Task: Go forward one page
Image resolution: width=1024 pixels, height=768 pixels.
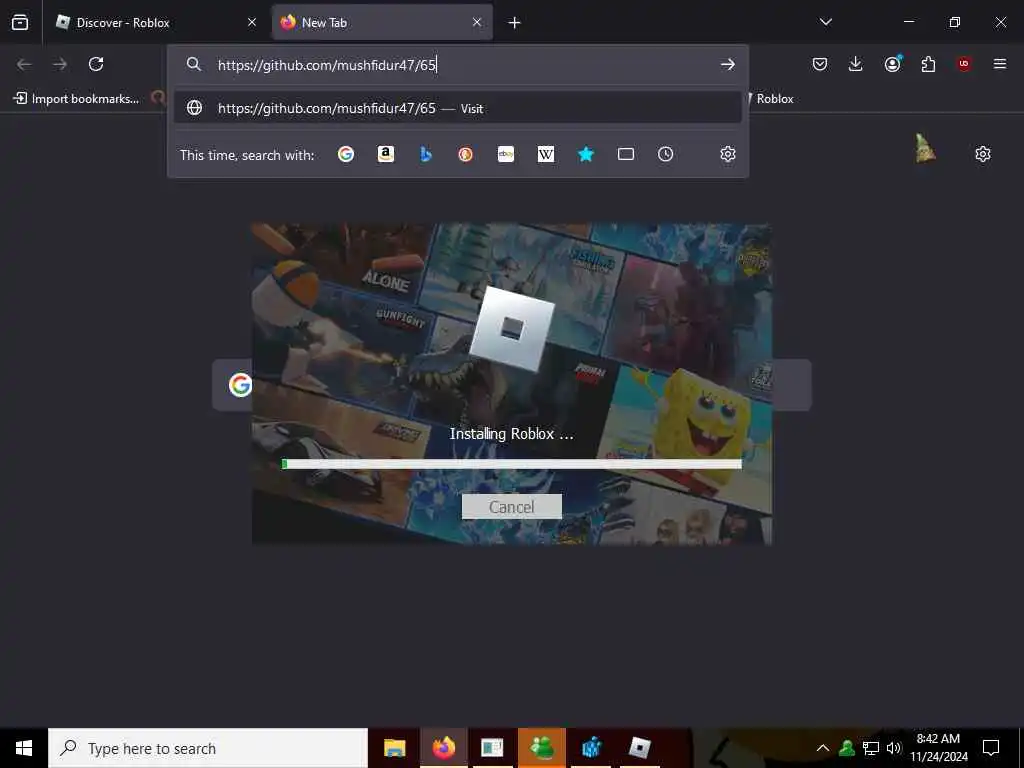Action: (60, 64)
